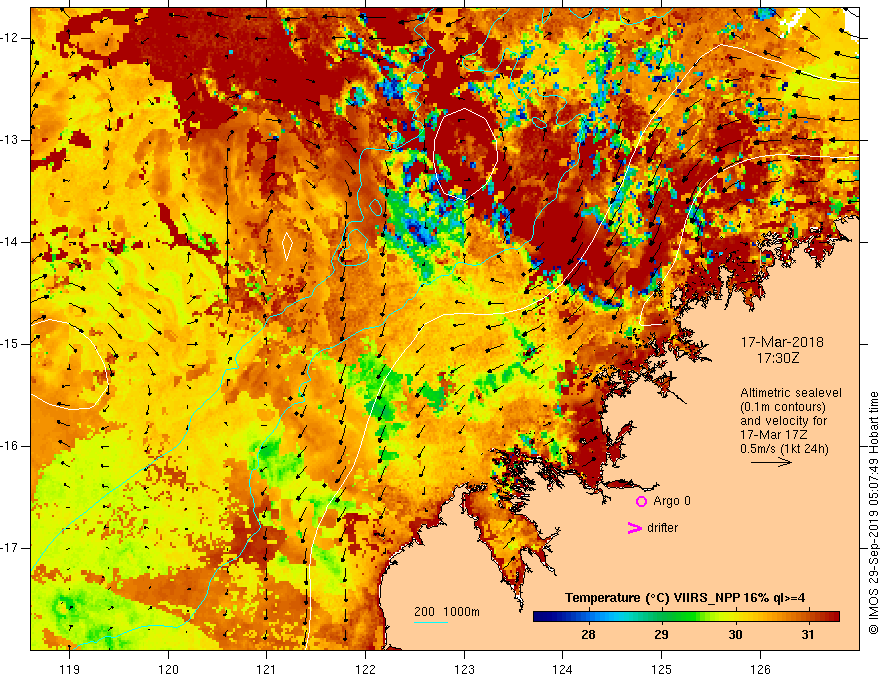This screenshot has width=880, height=680.
Task: Click longitude label 122 on bottom axis
Action: pyautogui.click(x=365, y=669)
